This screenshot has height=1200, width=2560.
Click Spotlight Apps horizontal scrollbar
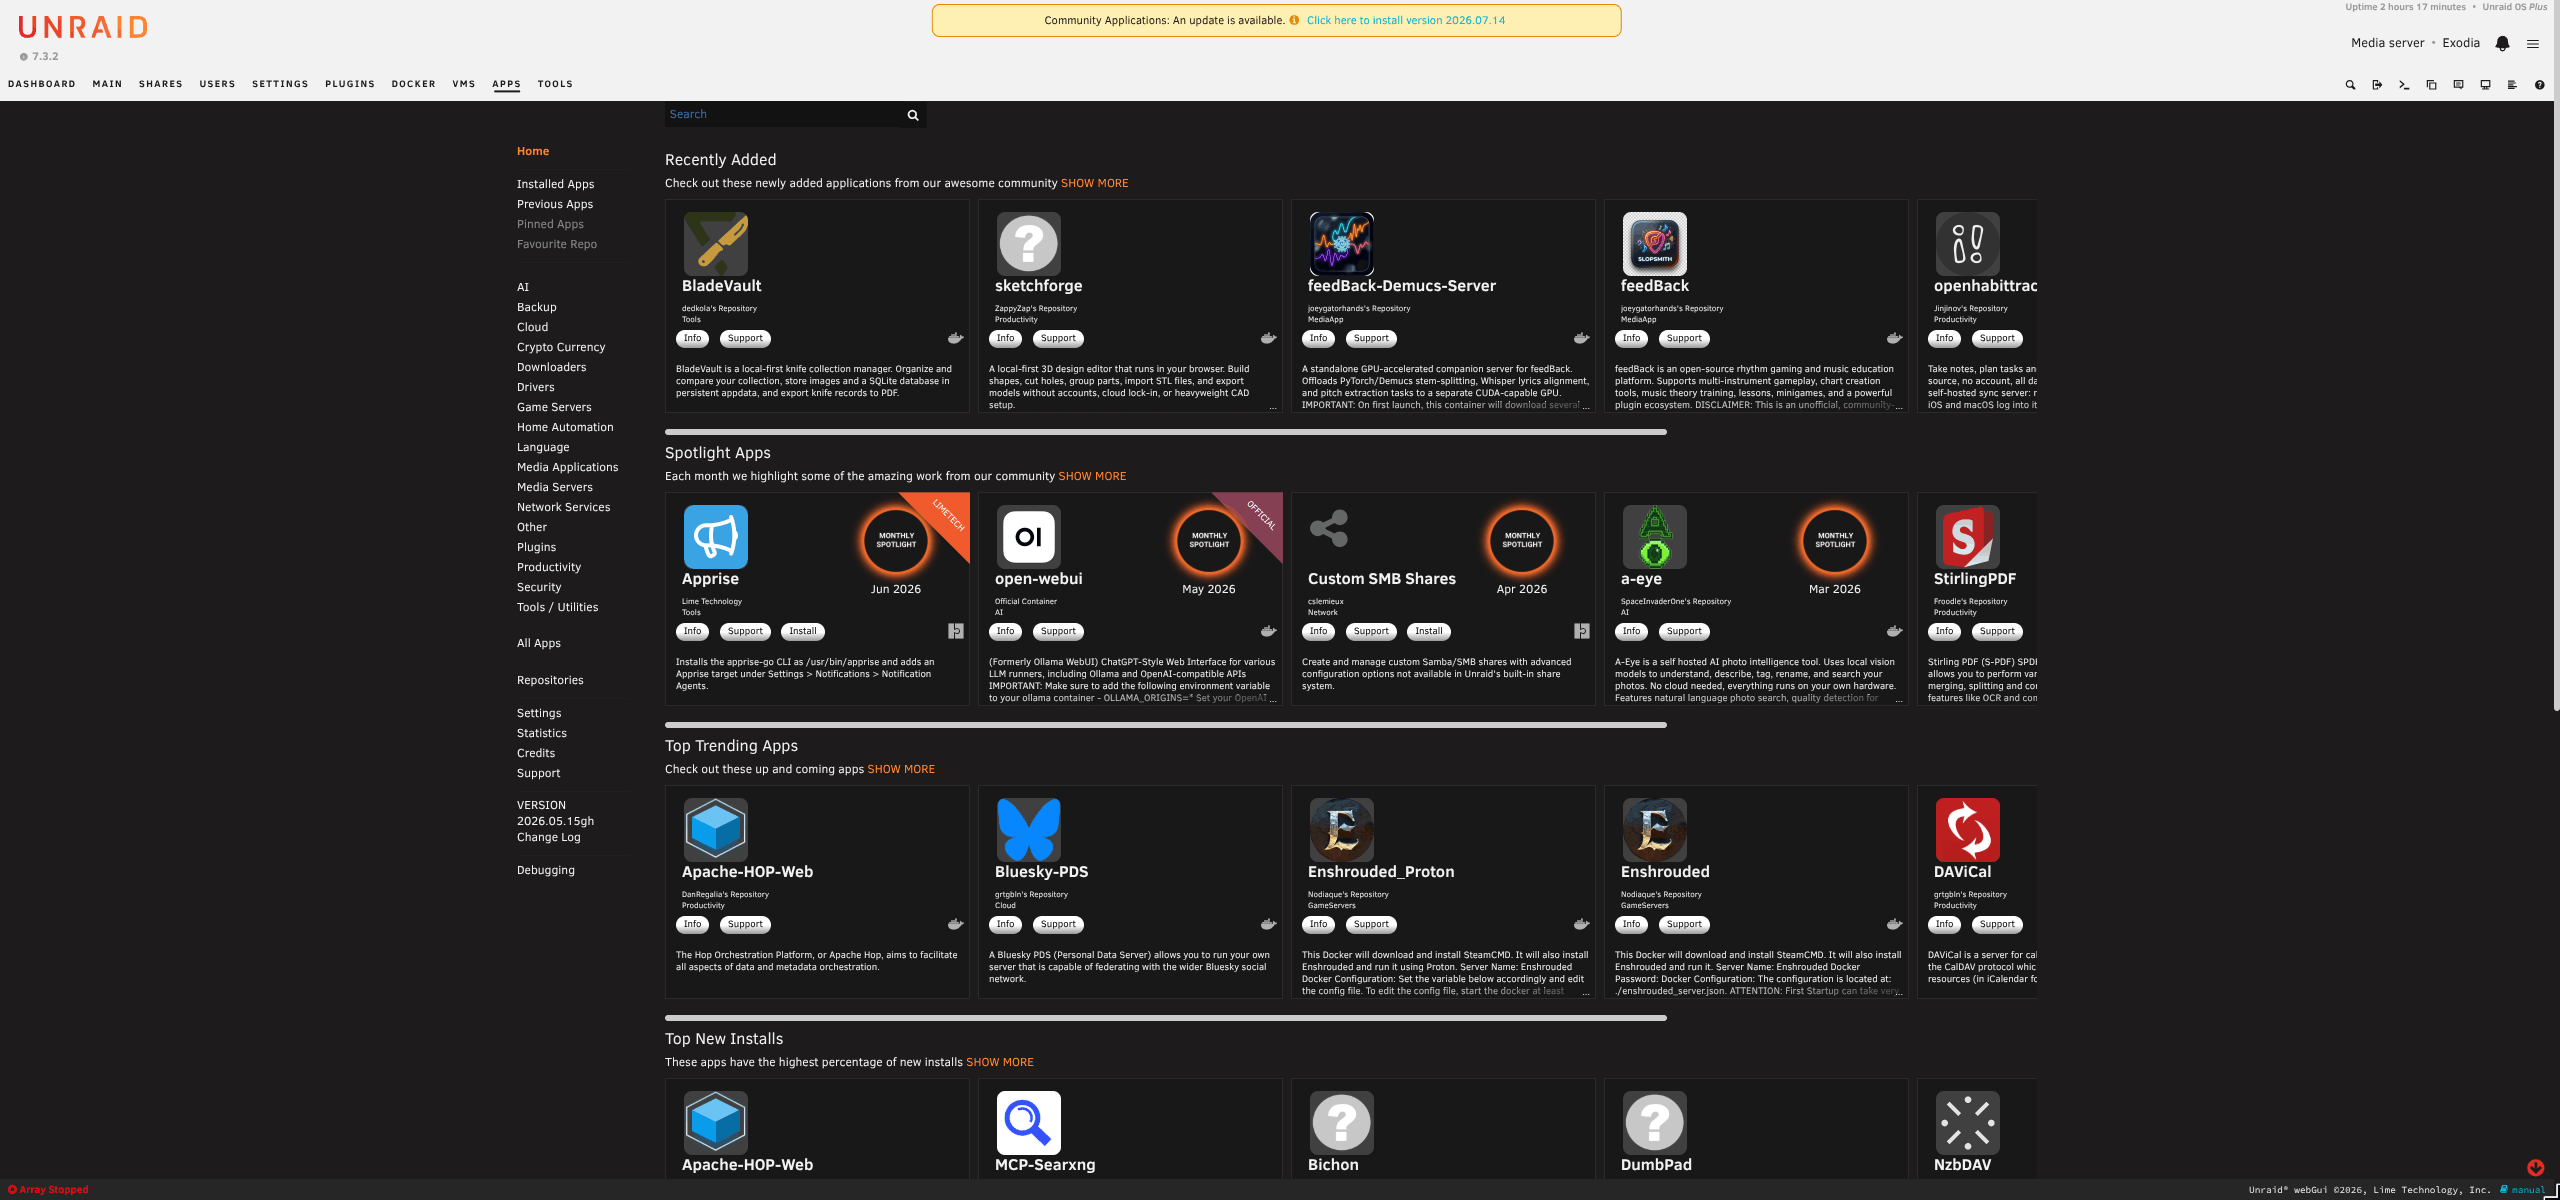[1165, 725]
